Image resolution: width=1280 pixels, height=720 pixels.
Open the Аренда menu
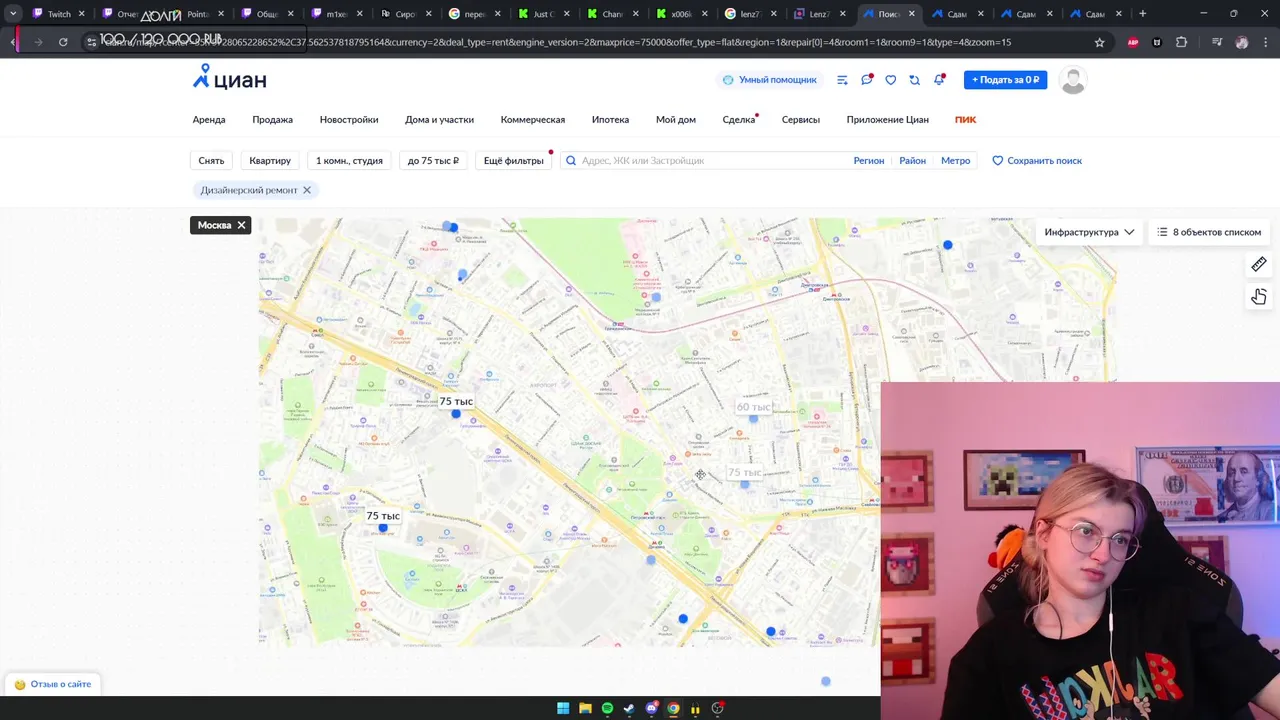[209, 119]
